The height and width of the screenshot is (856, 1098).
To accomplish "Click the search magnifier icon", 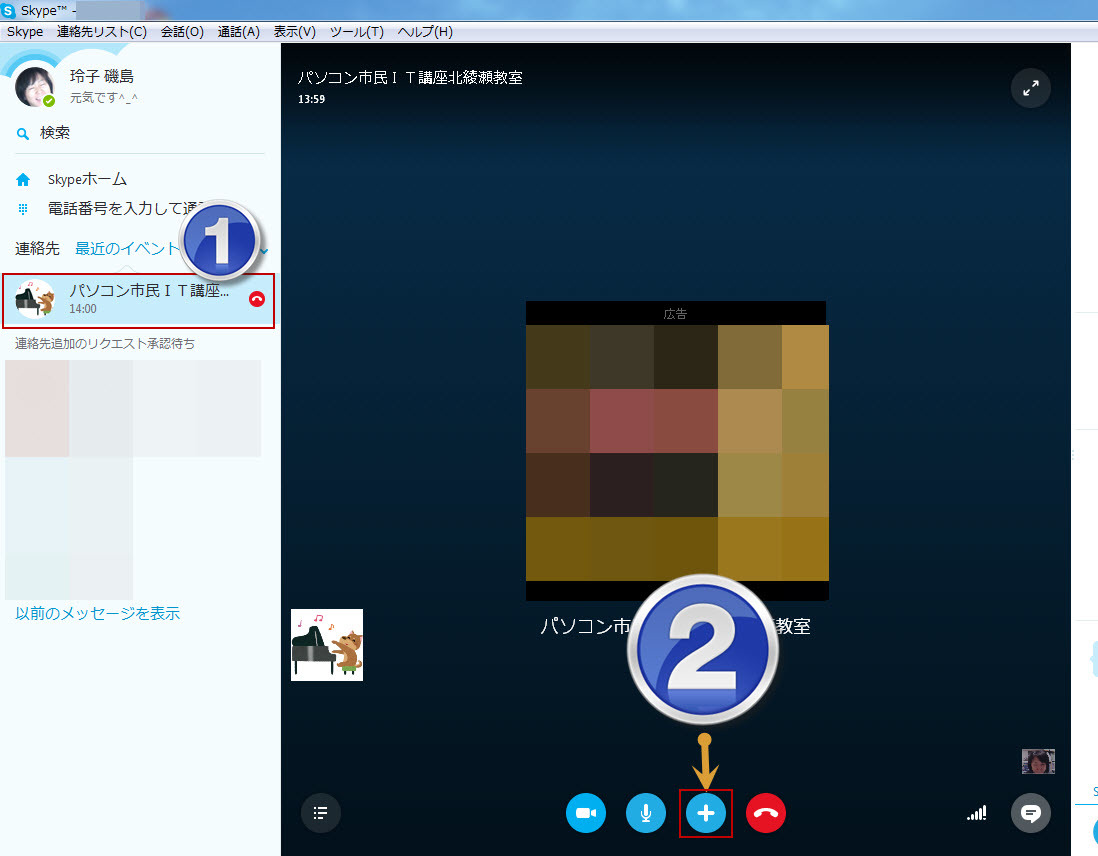I will [x=23, y=133].
